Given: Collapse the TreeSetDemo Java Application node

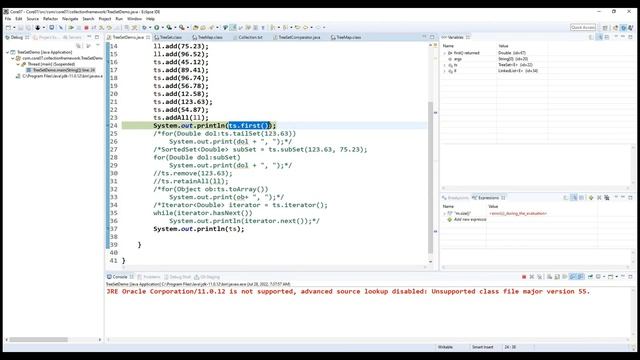Looking at the screenshot, I should click(x=7, y=52).
